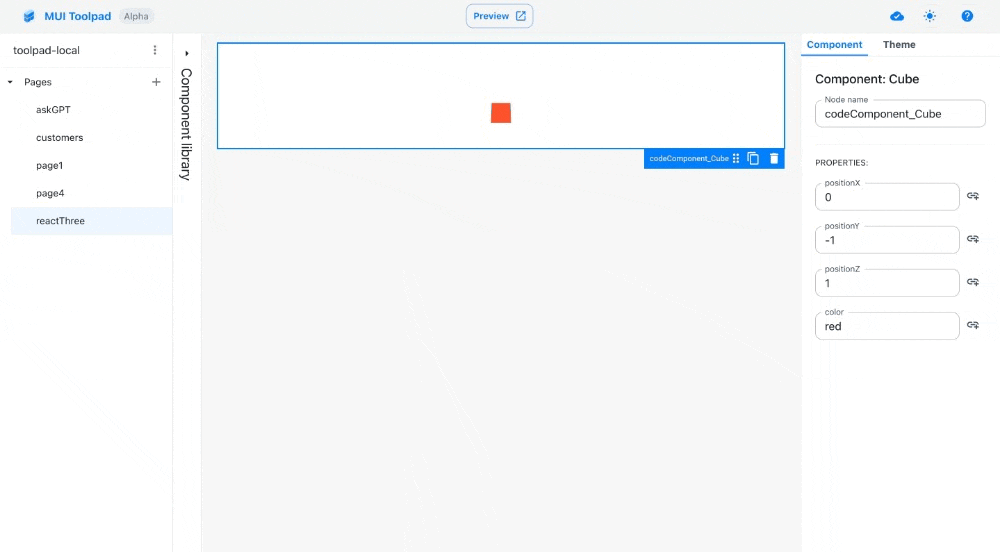Open toolpad-local options menu
The image size is (1000, 552).
pos(155,50)
